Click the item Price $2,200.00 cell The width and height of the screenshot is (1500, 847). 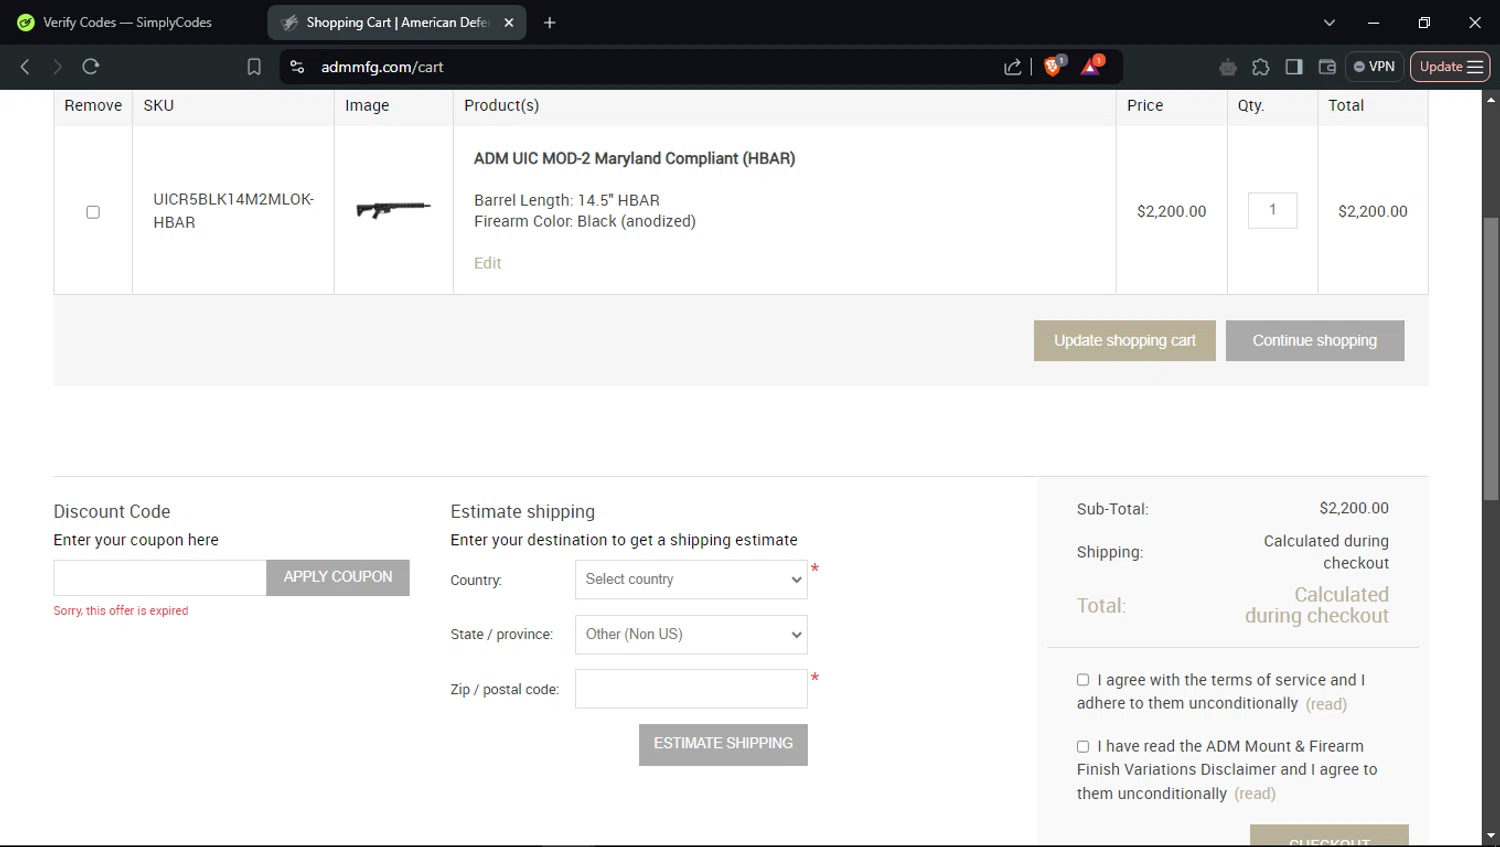pyautogui.click(x=1171, y=212)
